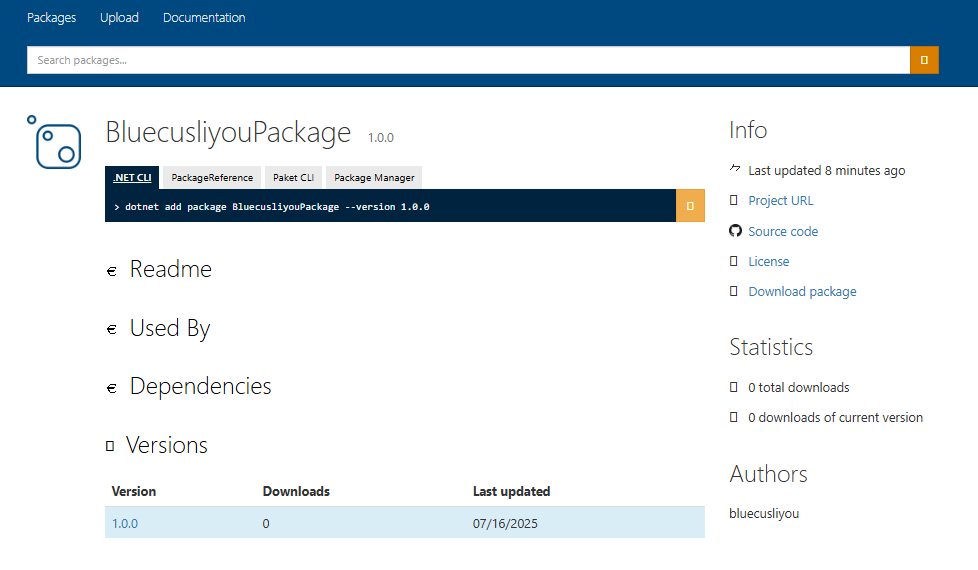The height and width of the screenshot is (570, 978).
Task: Click the icon beside 0 total downloads
Action: point(734,387)
